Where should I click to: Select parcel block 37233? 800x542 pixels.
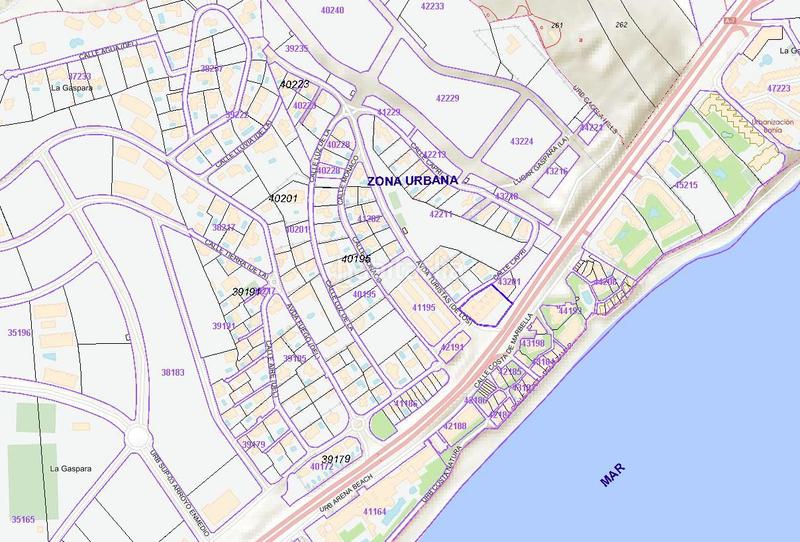79,76
